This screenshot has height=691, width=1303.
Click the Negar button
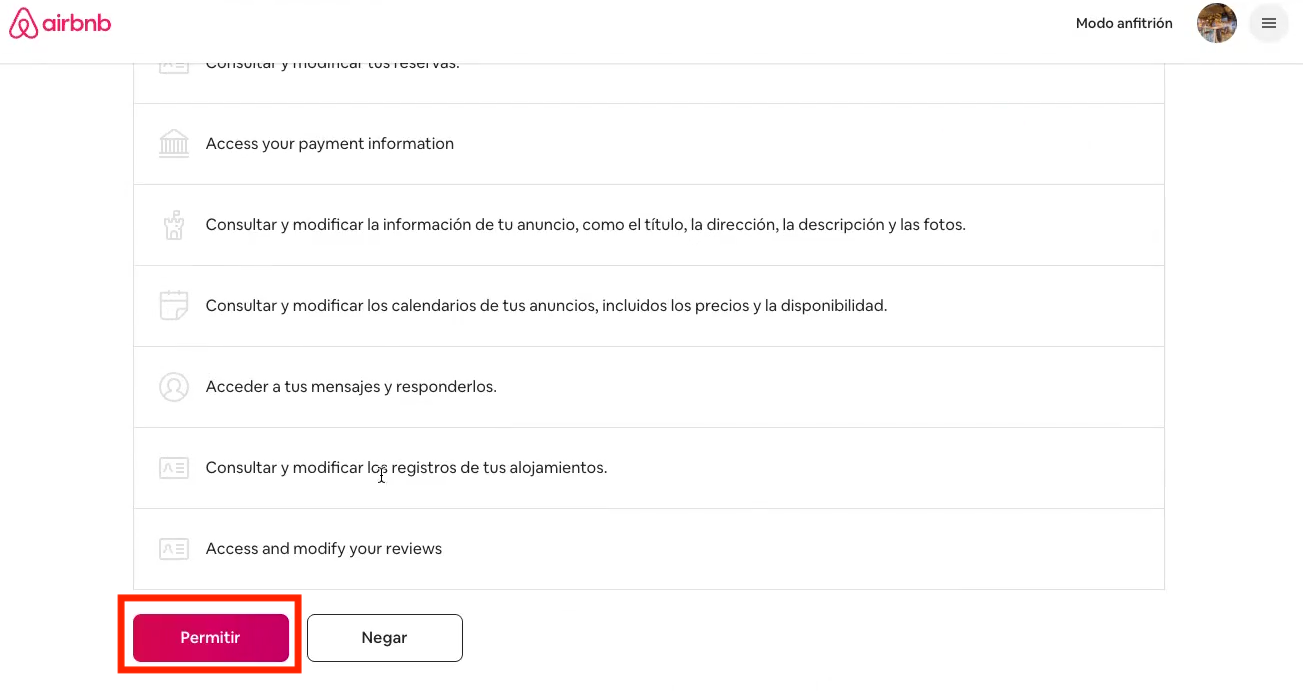385,638
